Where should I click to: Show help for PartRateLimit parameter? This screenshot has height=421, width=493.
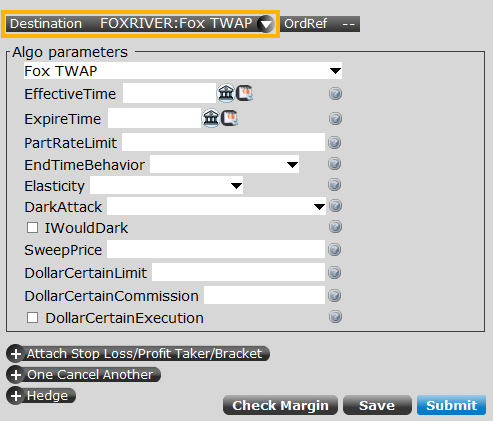coord(335,143)
